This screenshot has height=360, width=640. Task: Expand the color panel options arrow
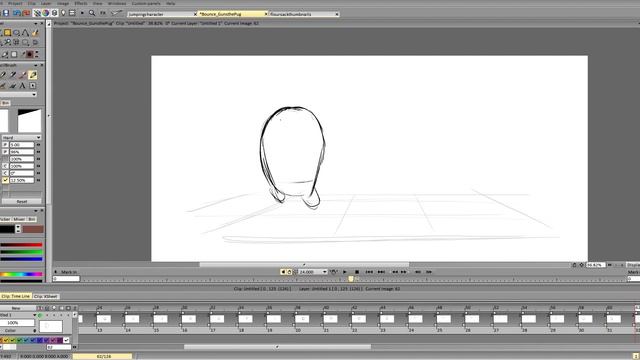coord(36,211)
